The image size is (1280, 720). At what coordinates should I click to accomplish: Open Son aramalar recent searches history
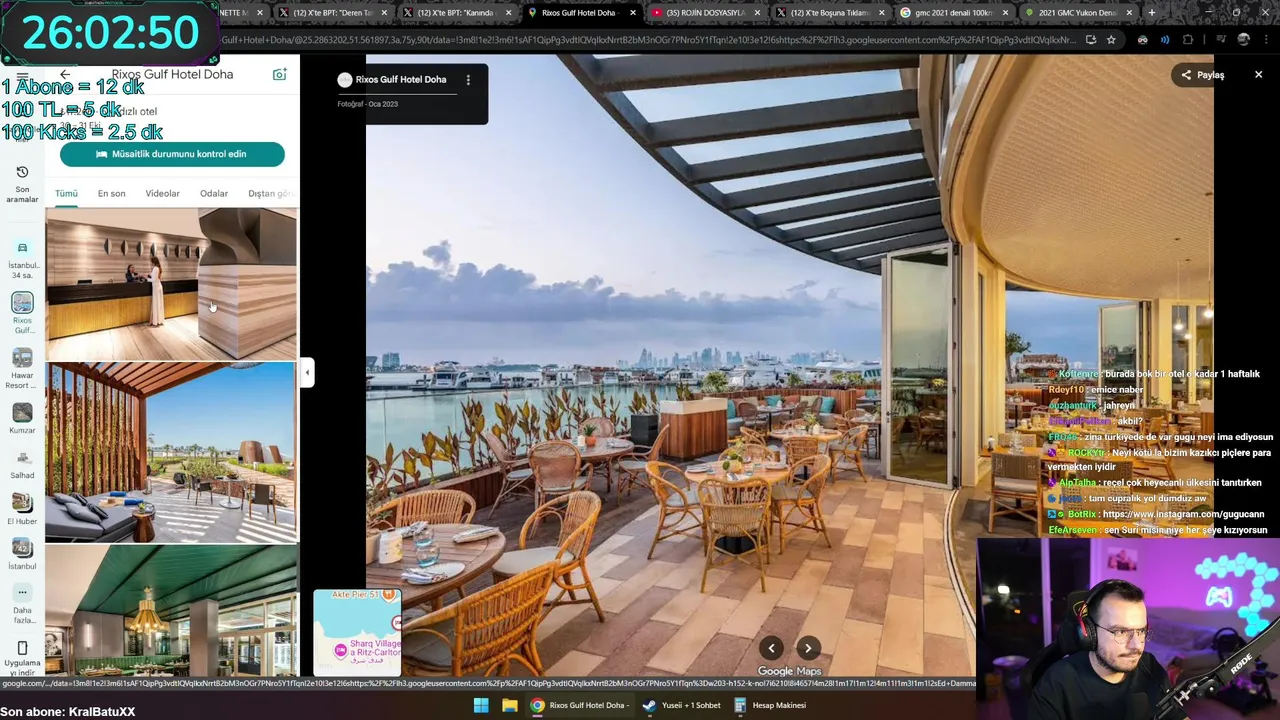[22, 184]
